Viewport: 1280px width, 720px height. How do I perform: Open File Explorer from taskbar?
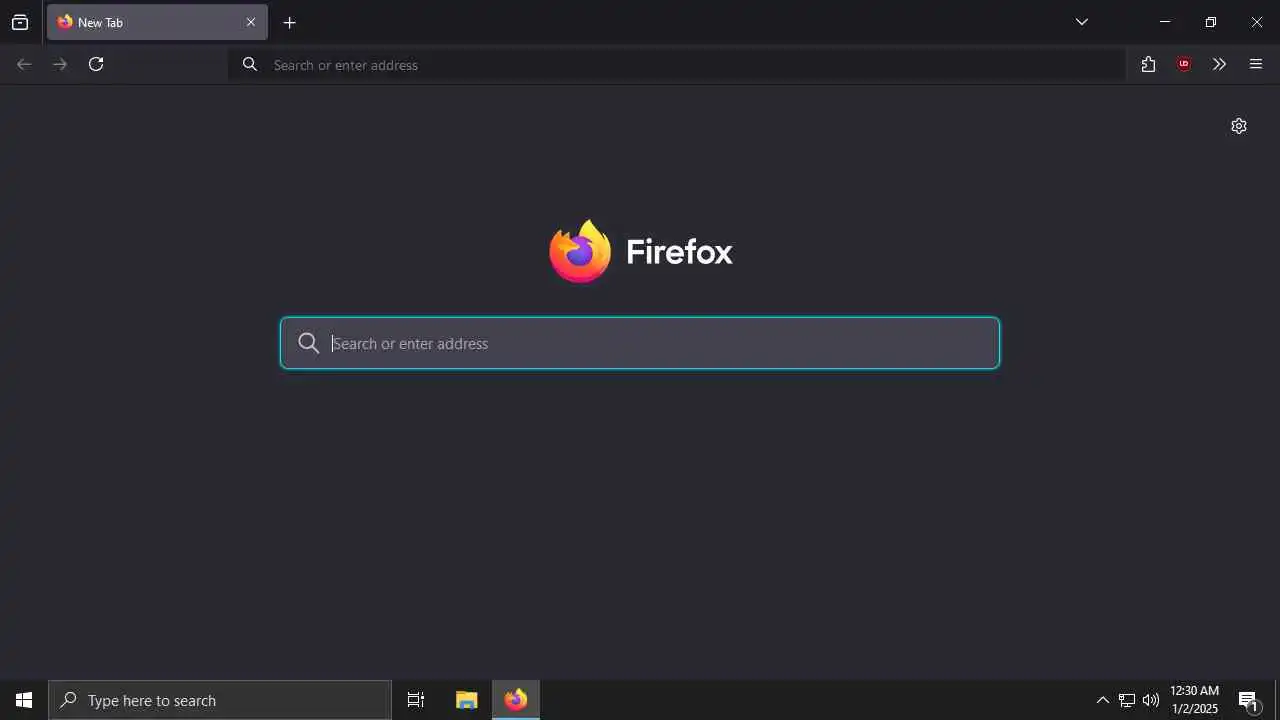[x=467, y=700]
